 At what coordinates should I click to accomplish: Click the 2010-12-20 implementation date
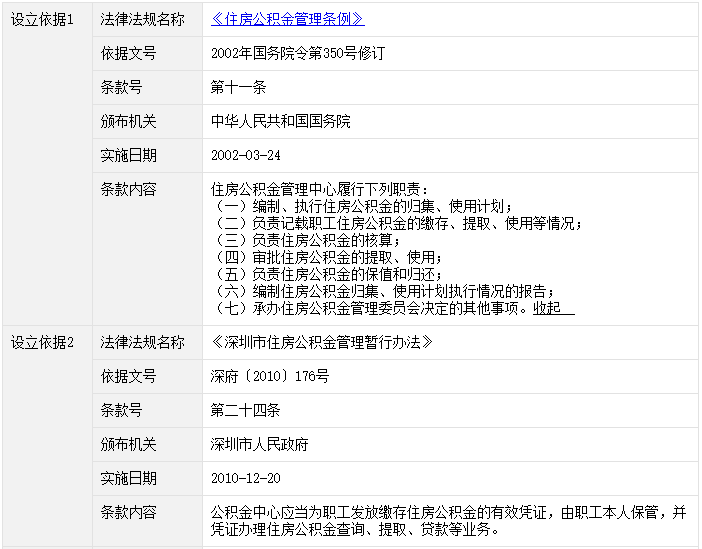[246, 479]
